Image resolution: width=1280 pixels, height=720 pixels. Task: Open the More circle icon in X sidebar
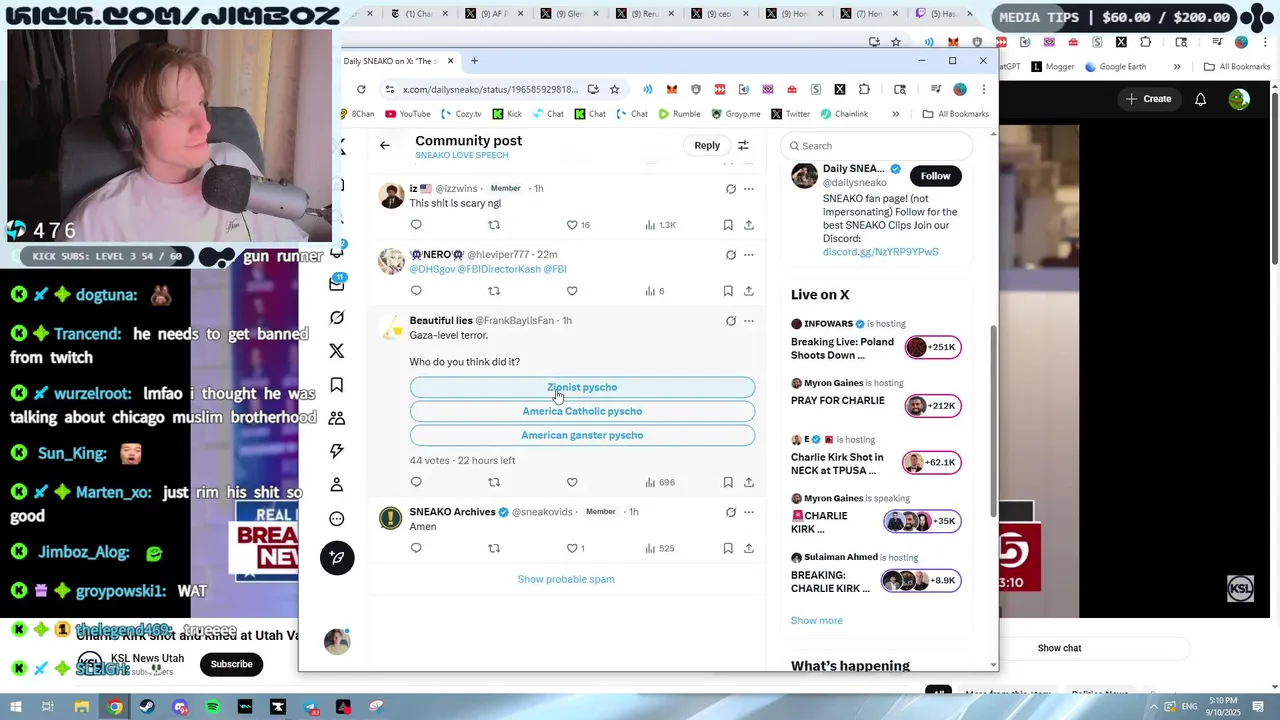[x=337, y=519]
